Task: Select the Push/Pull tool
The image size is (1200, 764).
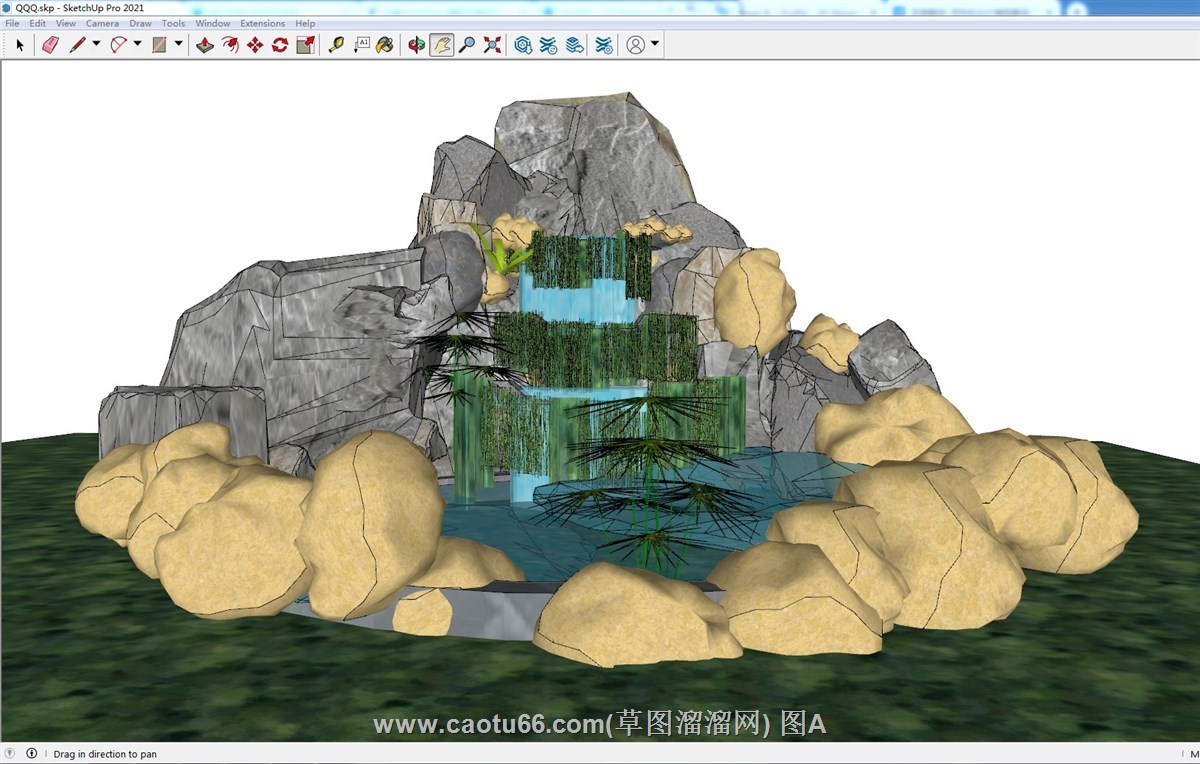Action: 205,45
